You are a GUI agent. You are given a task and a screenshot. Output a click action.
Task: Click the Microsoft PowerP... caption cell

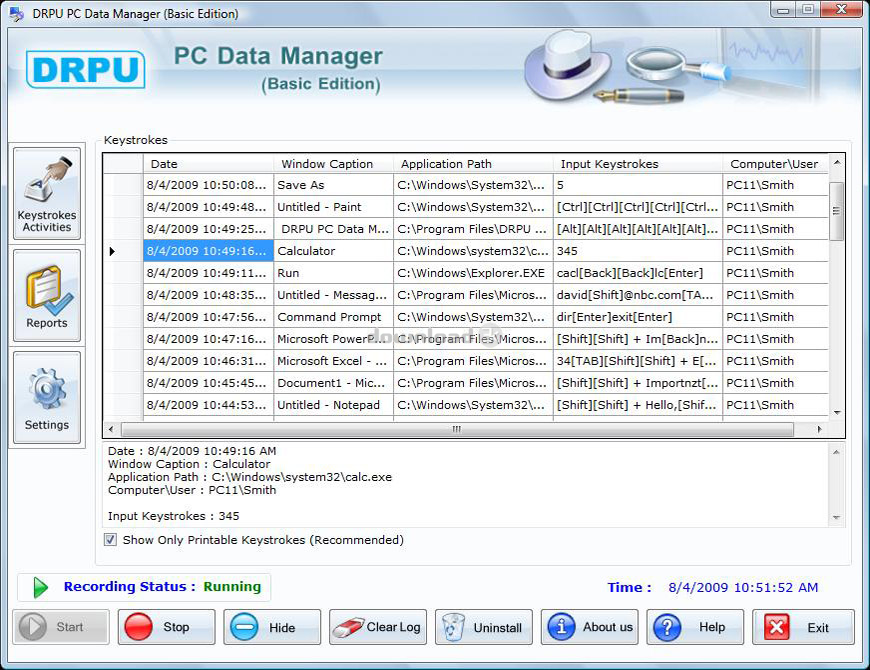tap(333, 339)
